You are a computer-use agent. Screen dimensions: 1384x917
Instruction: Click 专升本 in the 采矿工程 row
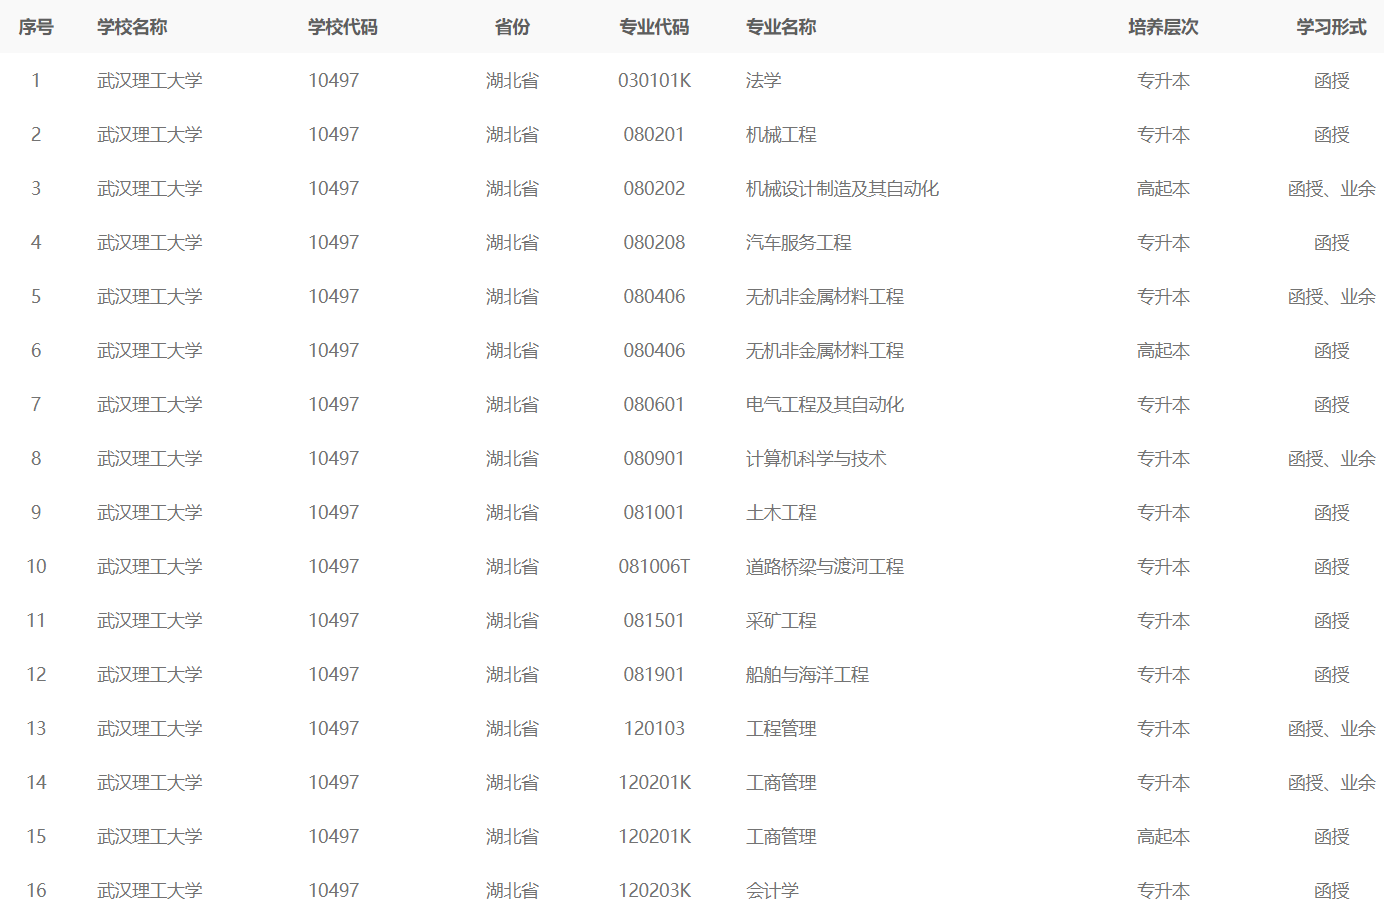[1163, 621]
